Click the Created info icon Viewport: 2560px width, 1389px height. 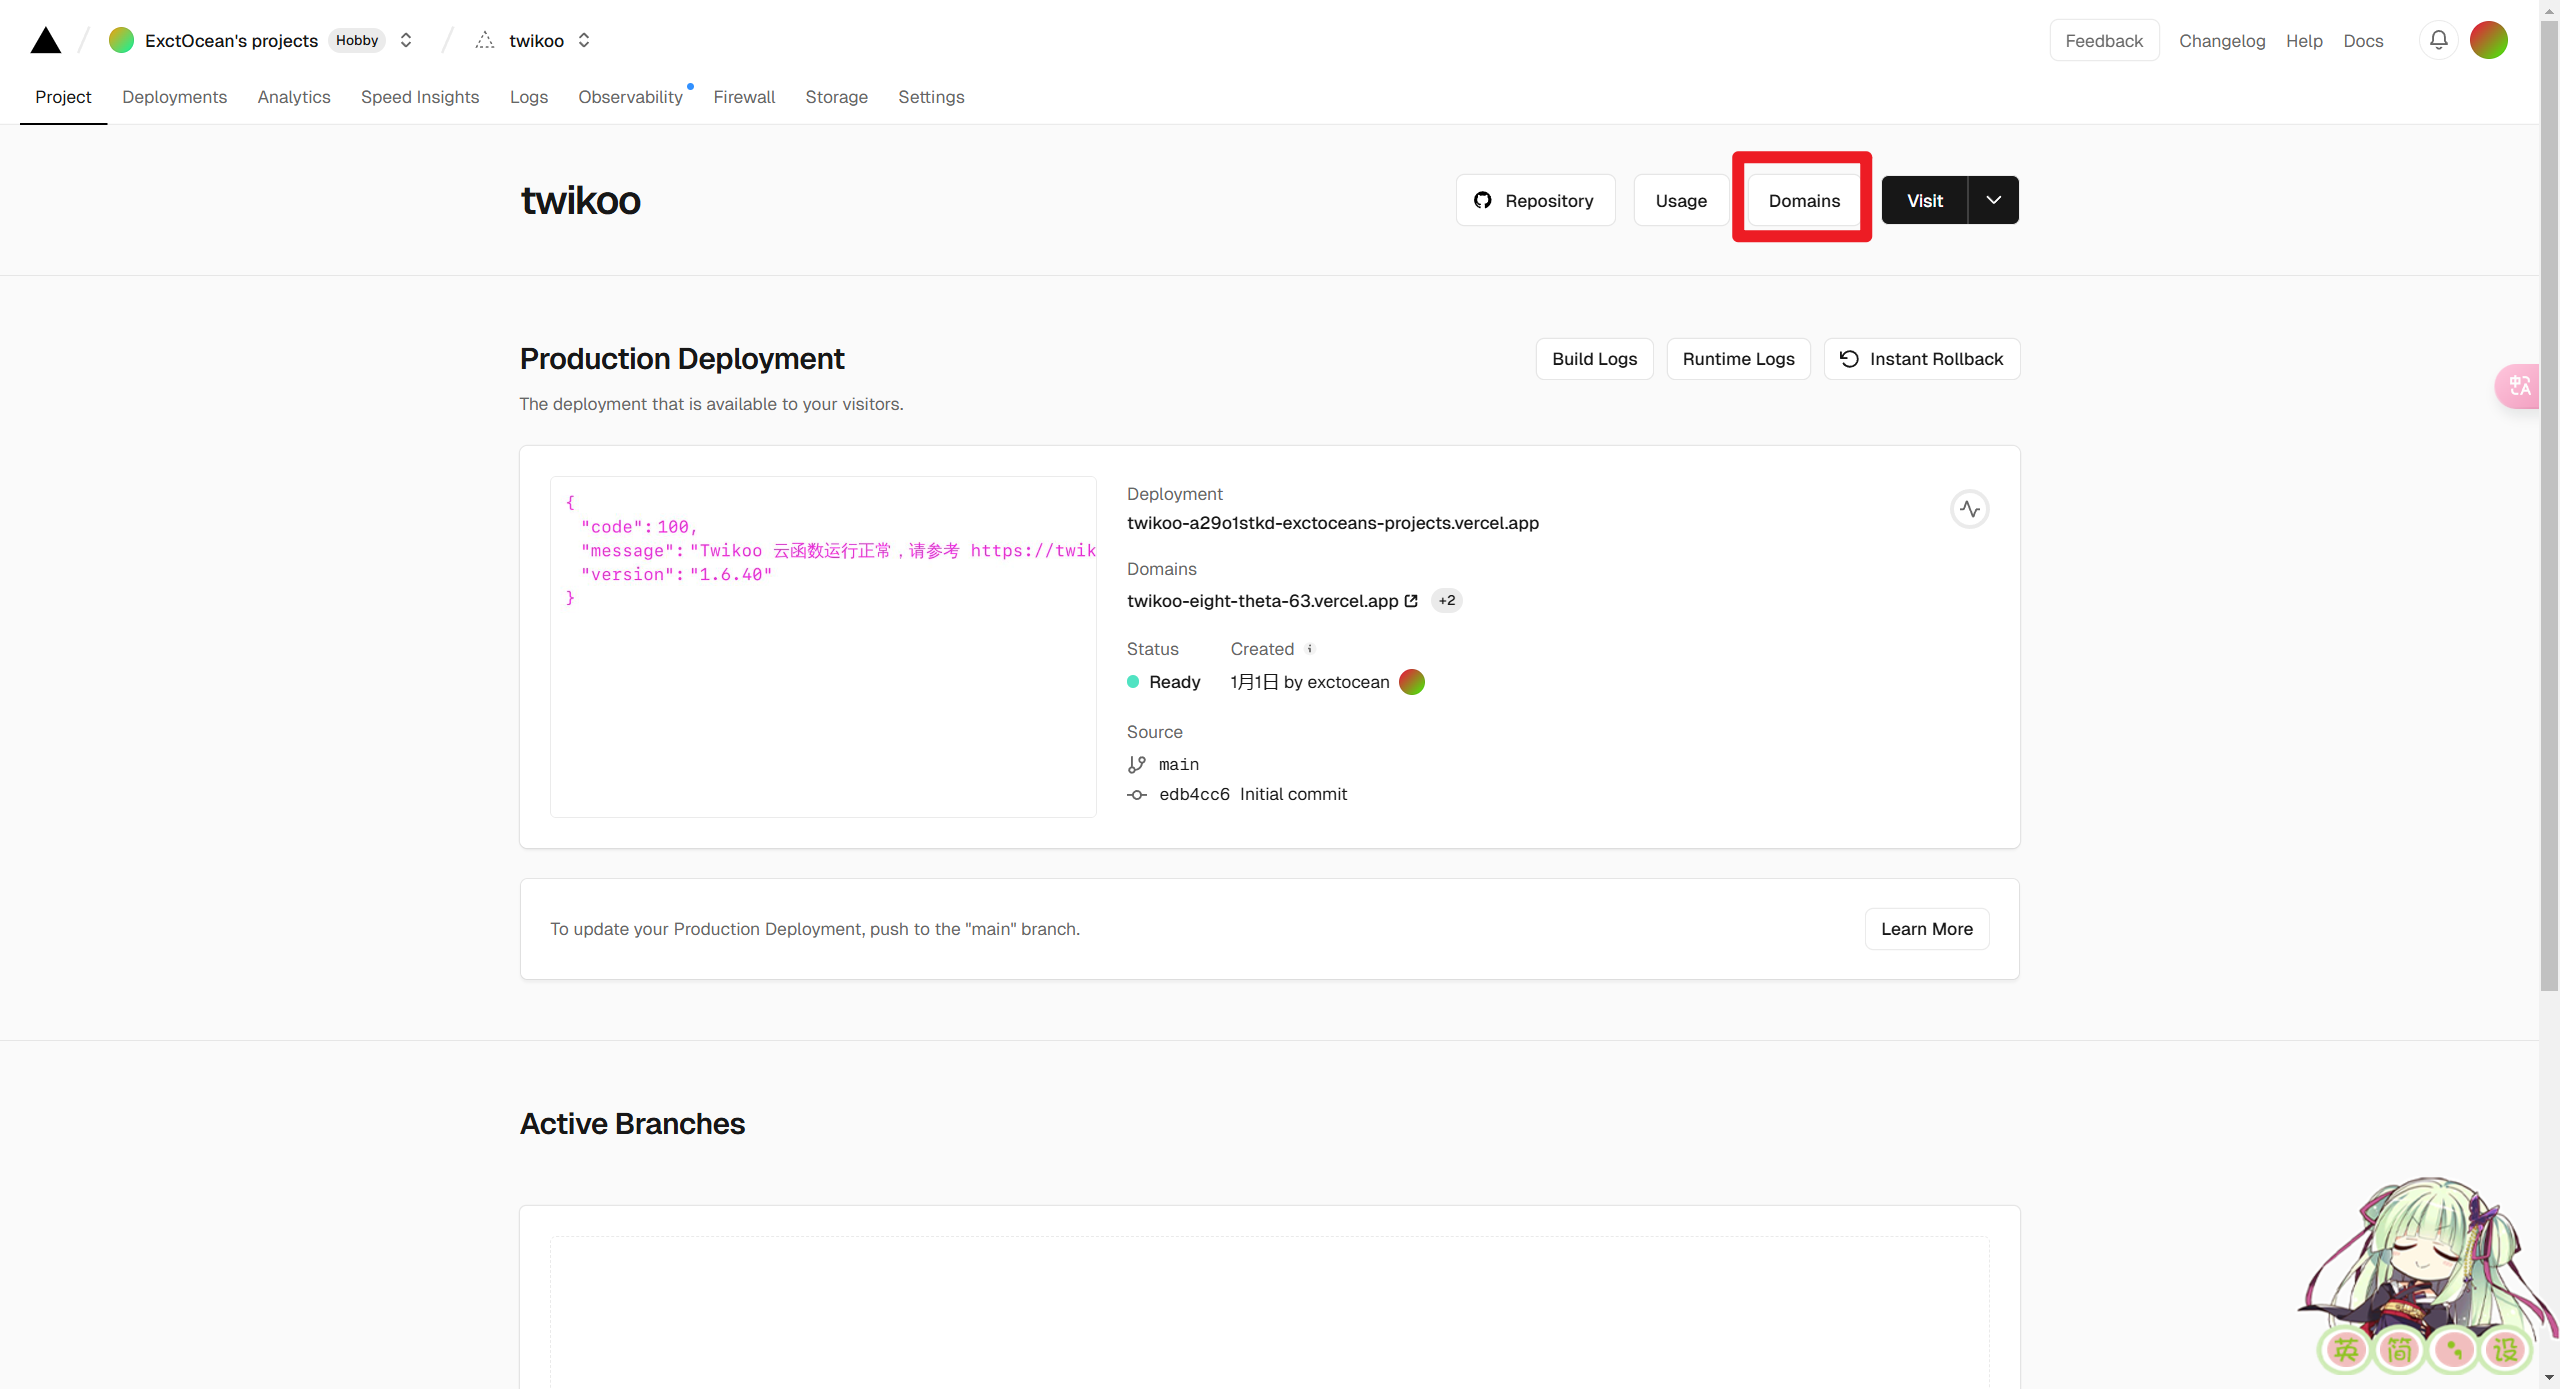point(1309,649)
